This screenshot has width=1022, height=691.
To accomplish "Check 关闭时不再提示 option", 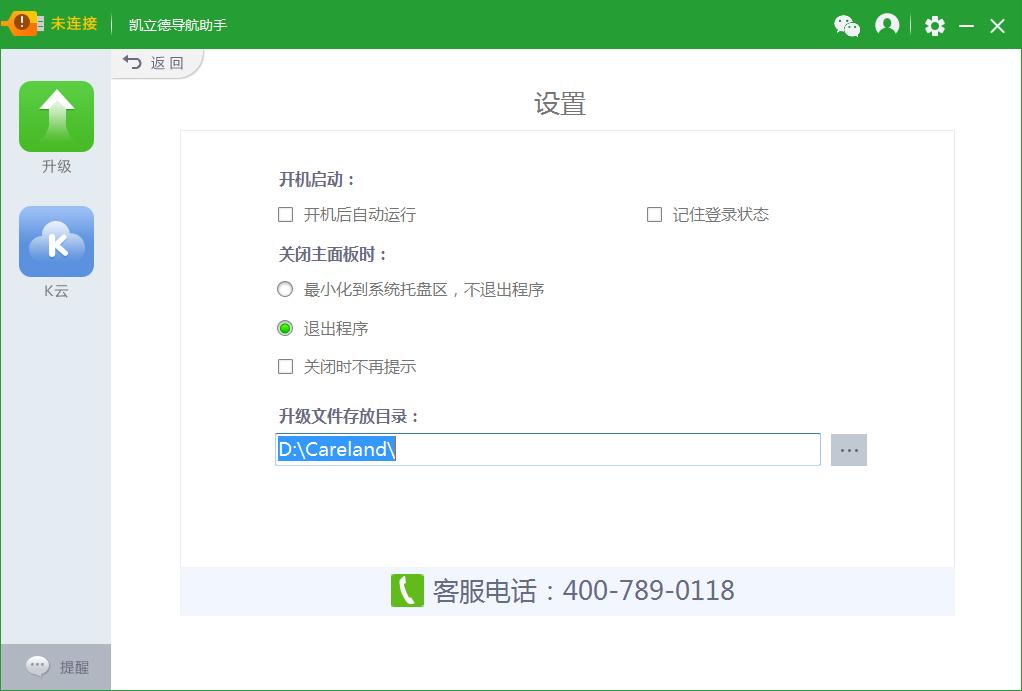I will pyautogui.click(x=285, y=366).
